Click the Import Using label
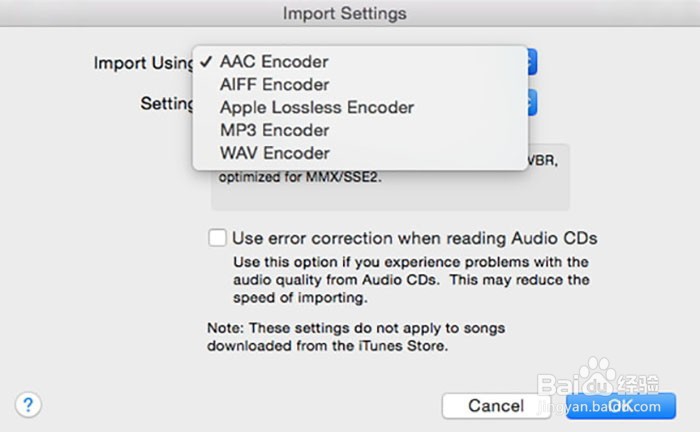 (x=144, y=63)
